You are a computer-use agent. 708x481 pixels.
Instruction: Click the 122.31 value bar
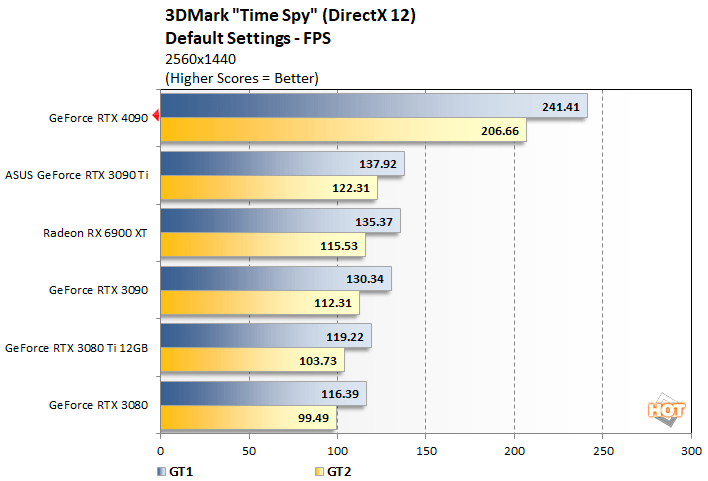click(269, 187)
